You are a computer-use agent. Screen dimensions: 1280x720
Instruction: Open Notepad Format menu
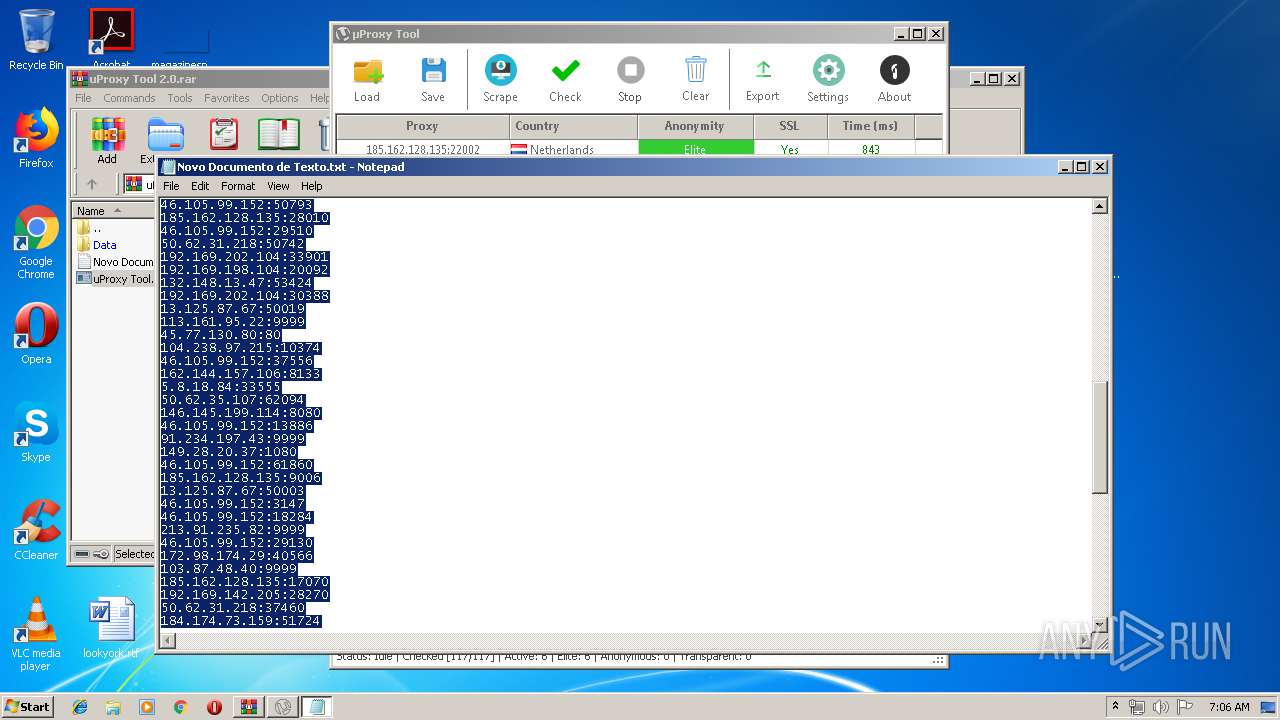(x=238, y=186)
